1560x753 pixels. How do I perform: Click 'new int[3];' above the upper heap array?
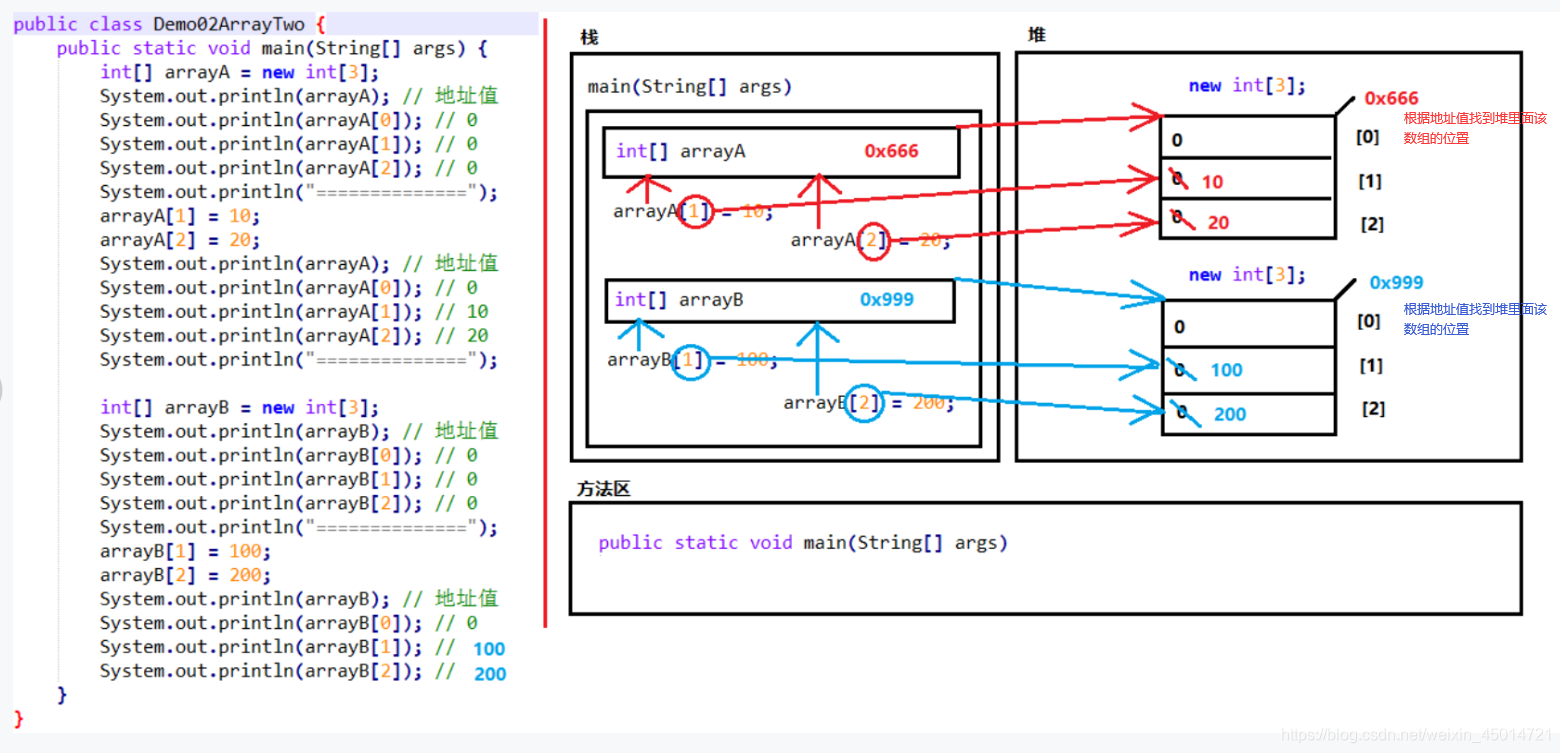point(1247,86)
